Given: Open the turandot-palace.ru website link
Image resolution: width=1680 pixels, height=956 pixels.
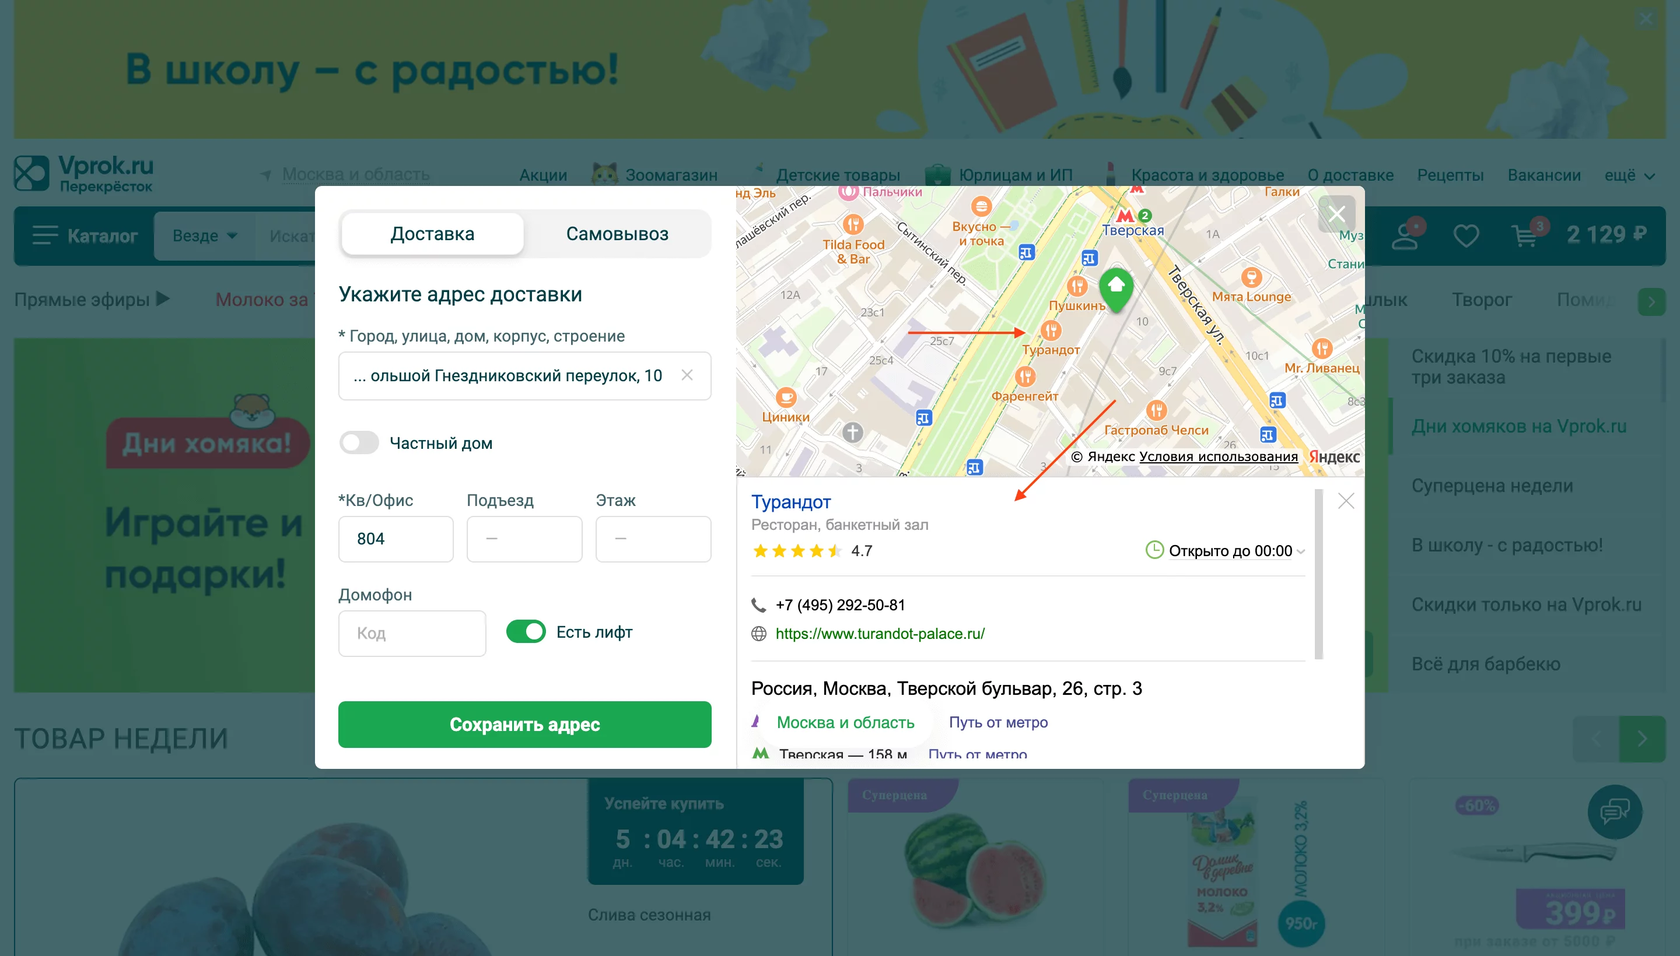Looking at the screenshot, I should pos(880,634).
